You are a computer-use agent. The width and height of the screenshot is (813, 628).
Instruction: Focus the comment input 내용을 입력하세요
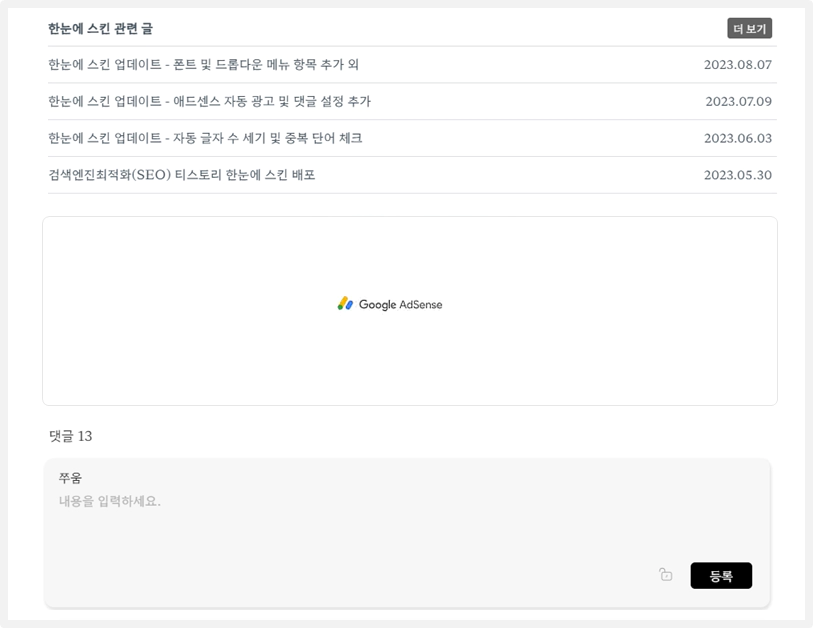[x=110, y=501]
